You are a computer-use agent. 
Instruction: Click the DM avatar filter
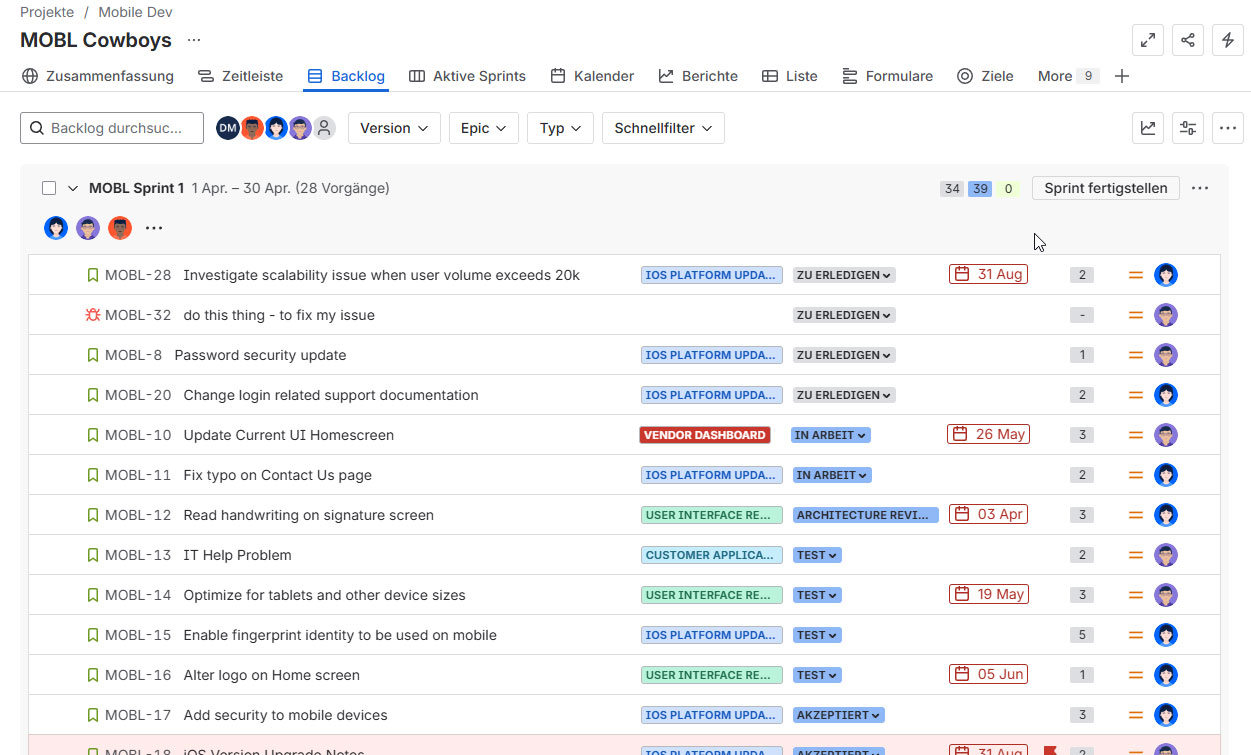(228, 128)
